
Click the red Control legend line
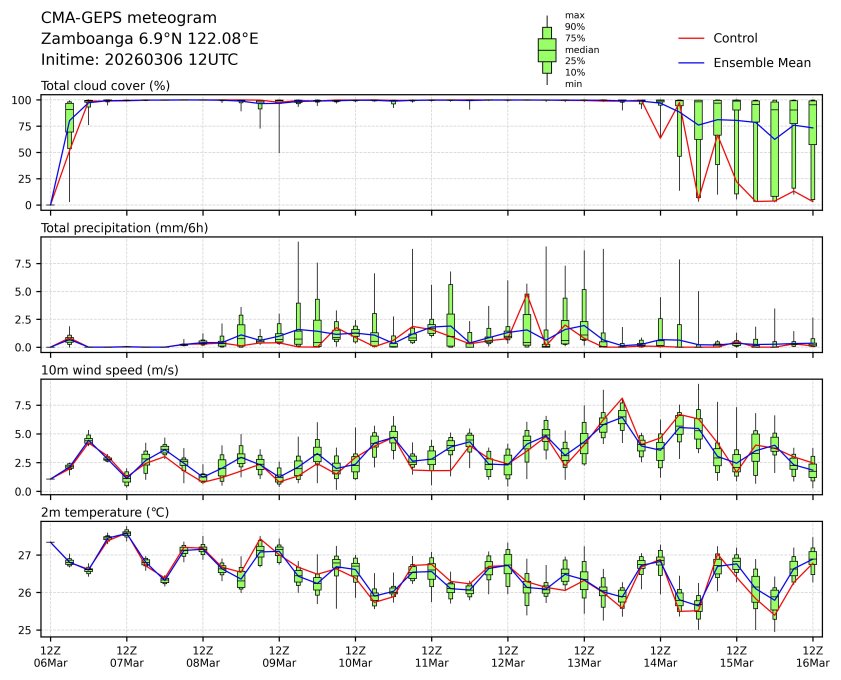click(x=691, y=38)
